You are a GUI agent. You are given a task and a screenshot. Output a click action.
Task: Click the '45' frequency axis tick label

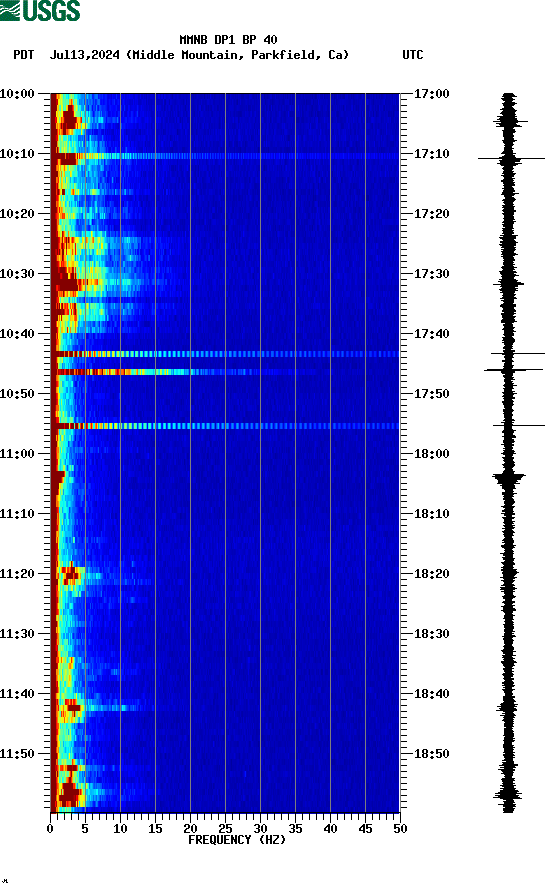(365, 829)
